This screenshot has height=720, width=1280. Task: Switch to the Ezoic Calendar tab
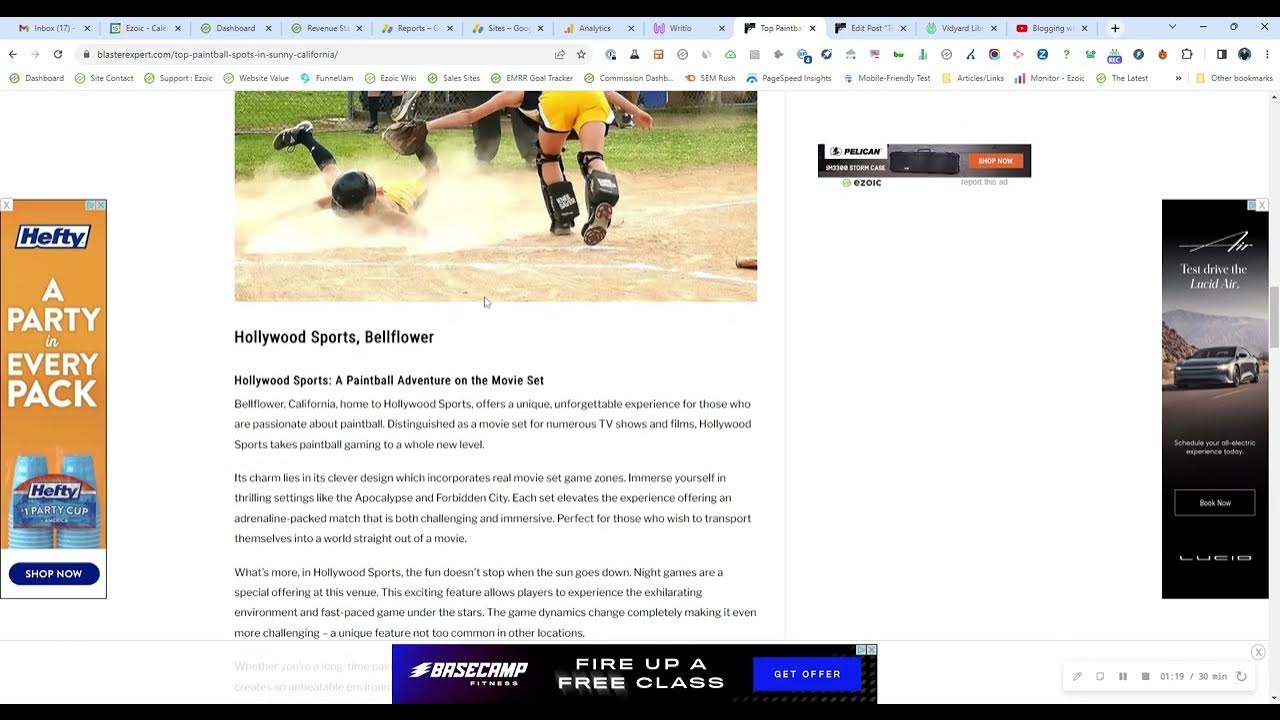coord(144,28)
